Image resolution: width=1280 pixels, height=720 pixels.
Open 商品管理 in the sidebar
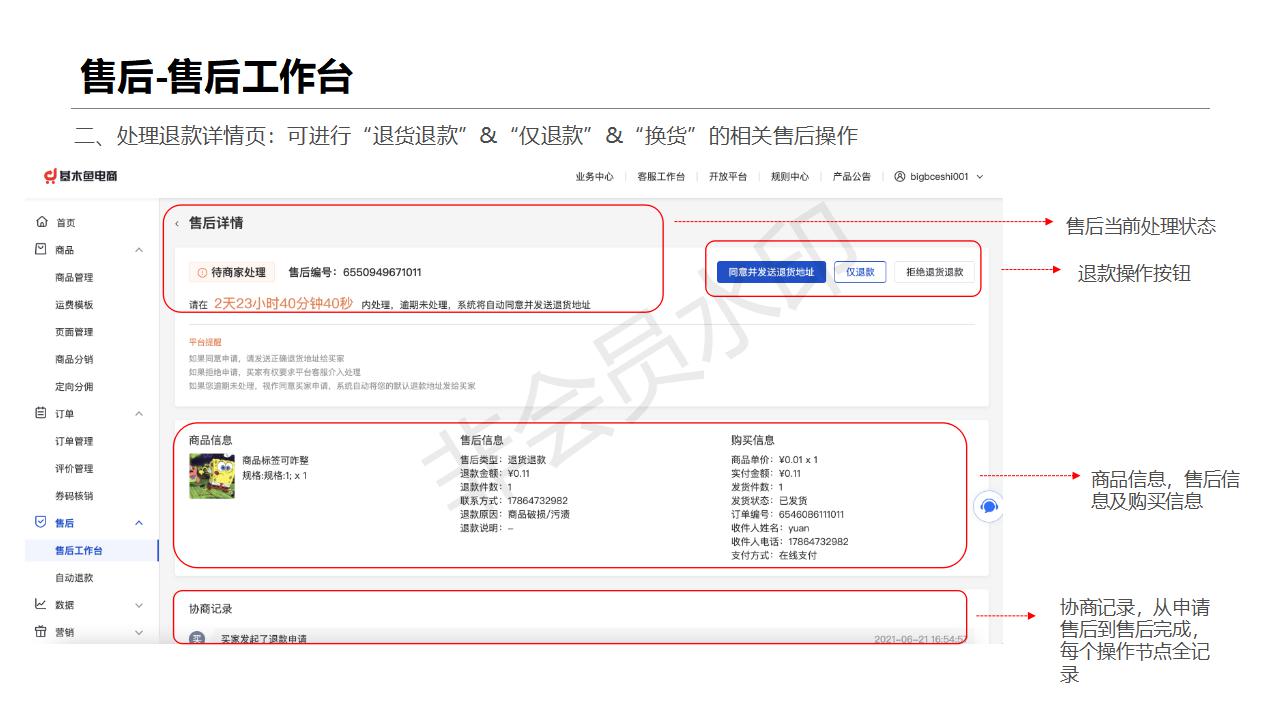point(74,277)
